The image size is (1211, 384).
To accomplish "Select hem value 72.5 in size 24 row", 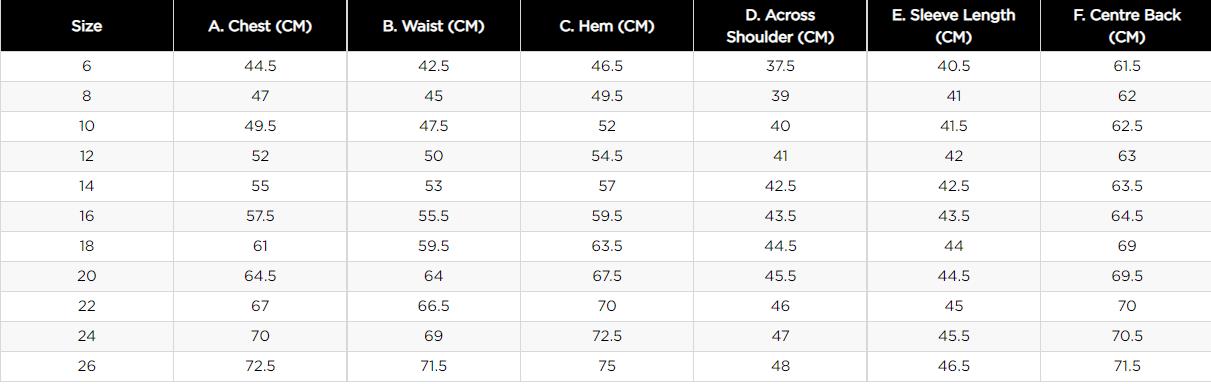I will (x=607, y=336).
